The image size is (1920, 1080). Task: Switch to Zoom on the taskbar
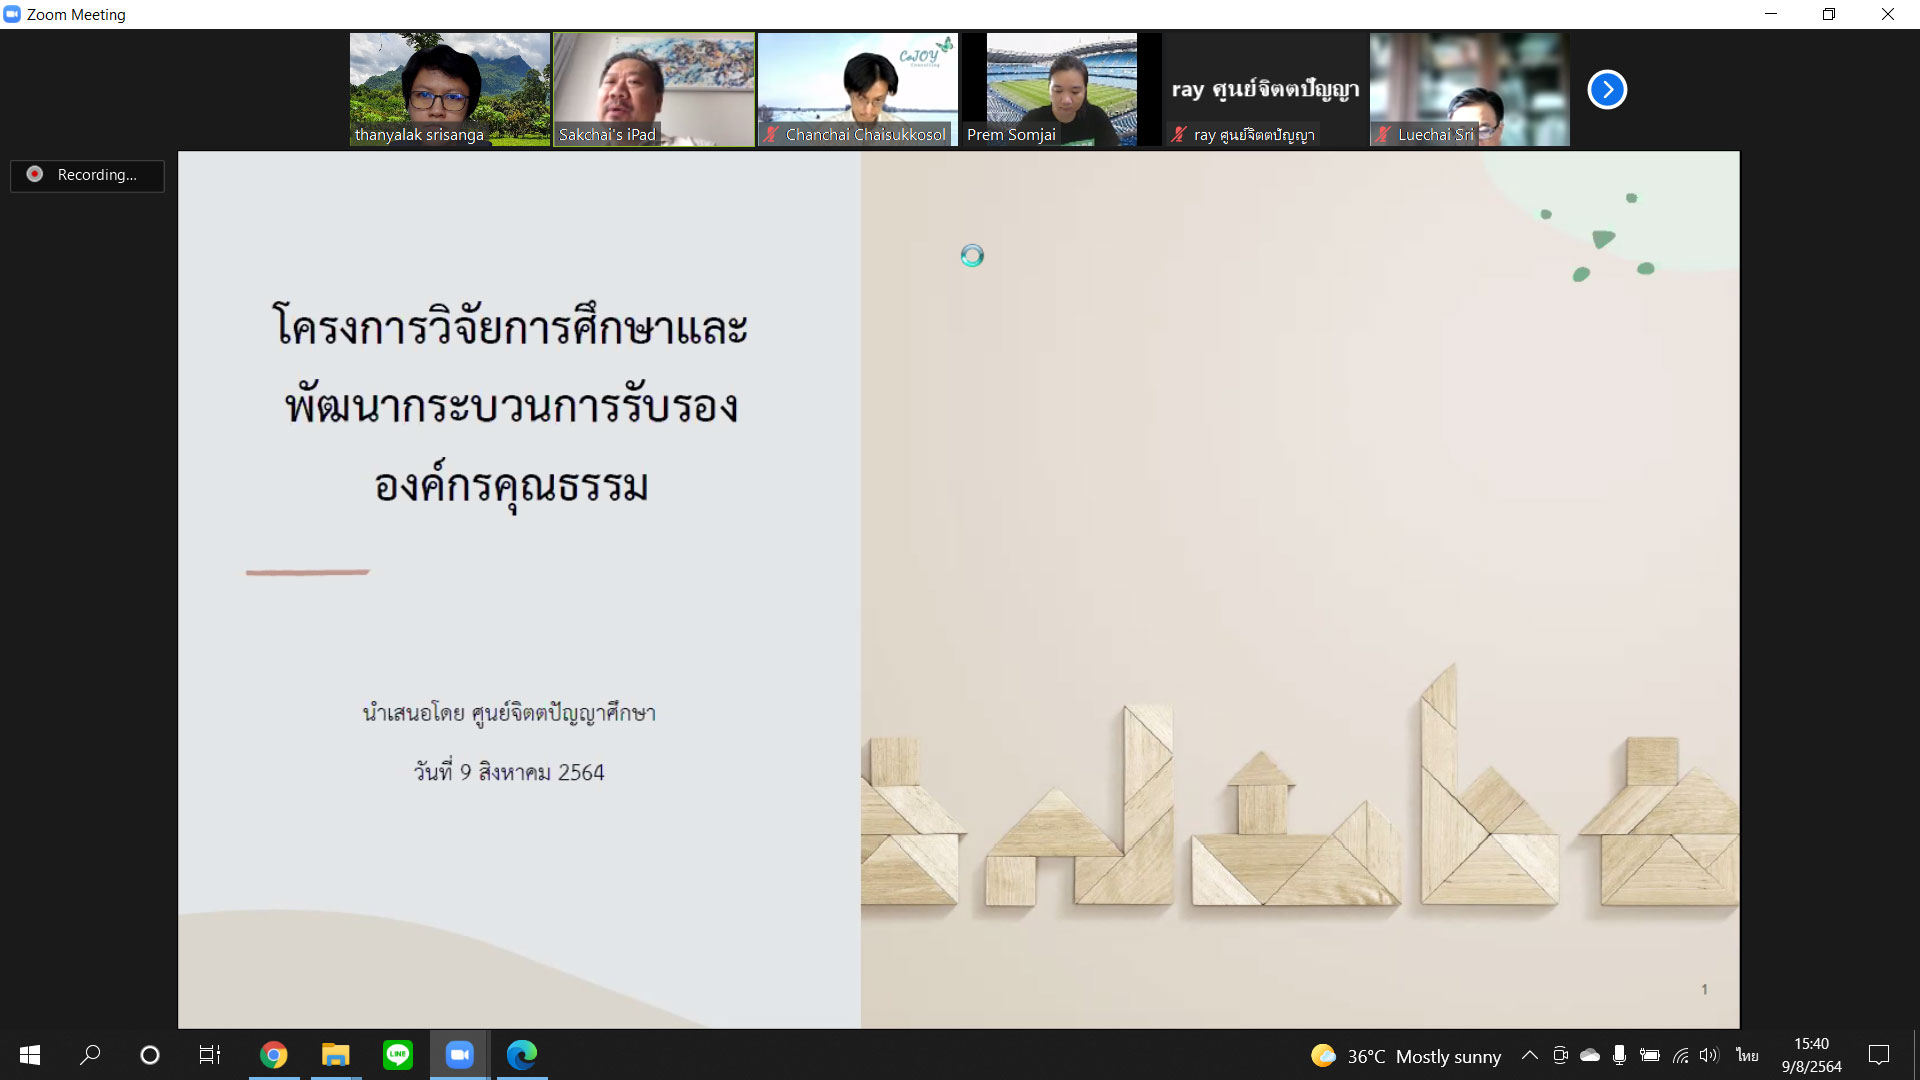[x=459, y=1055]
